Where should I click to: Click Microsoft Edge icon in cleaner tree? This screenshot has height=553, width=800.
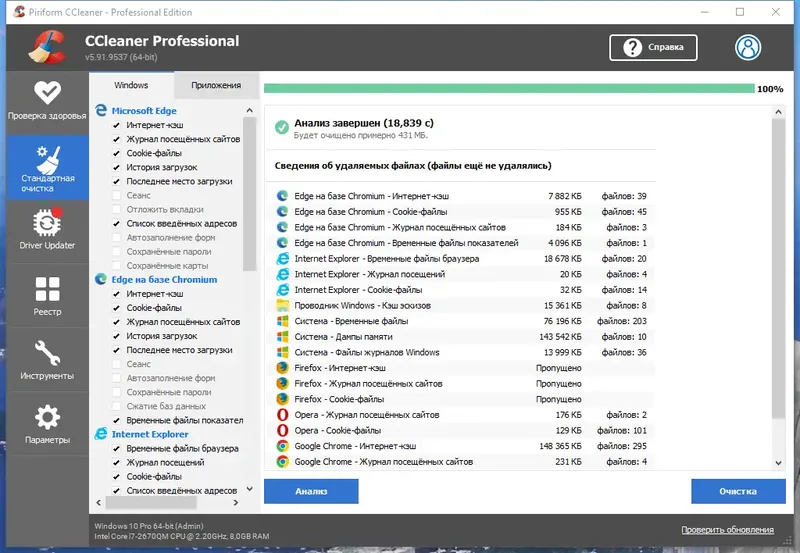[101, 110]
